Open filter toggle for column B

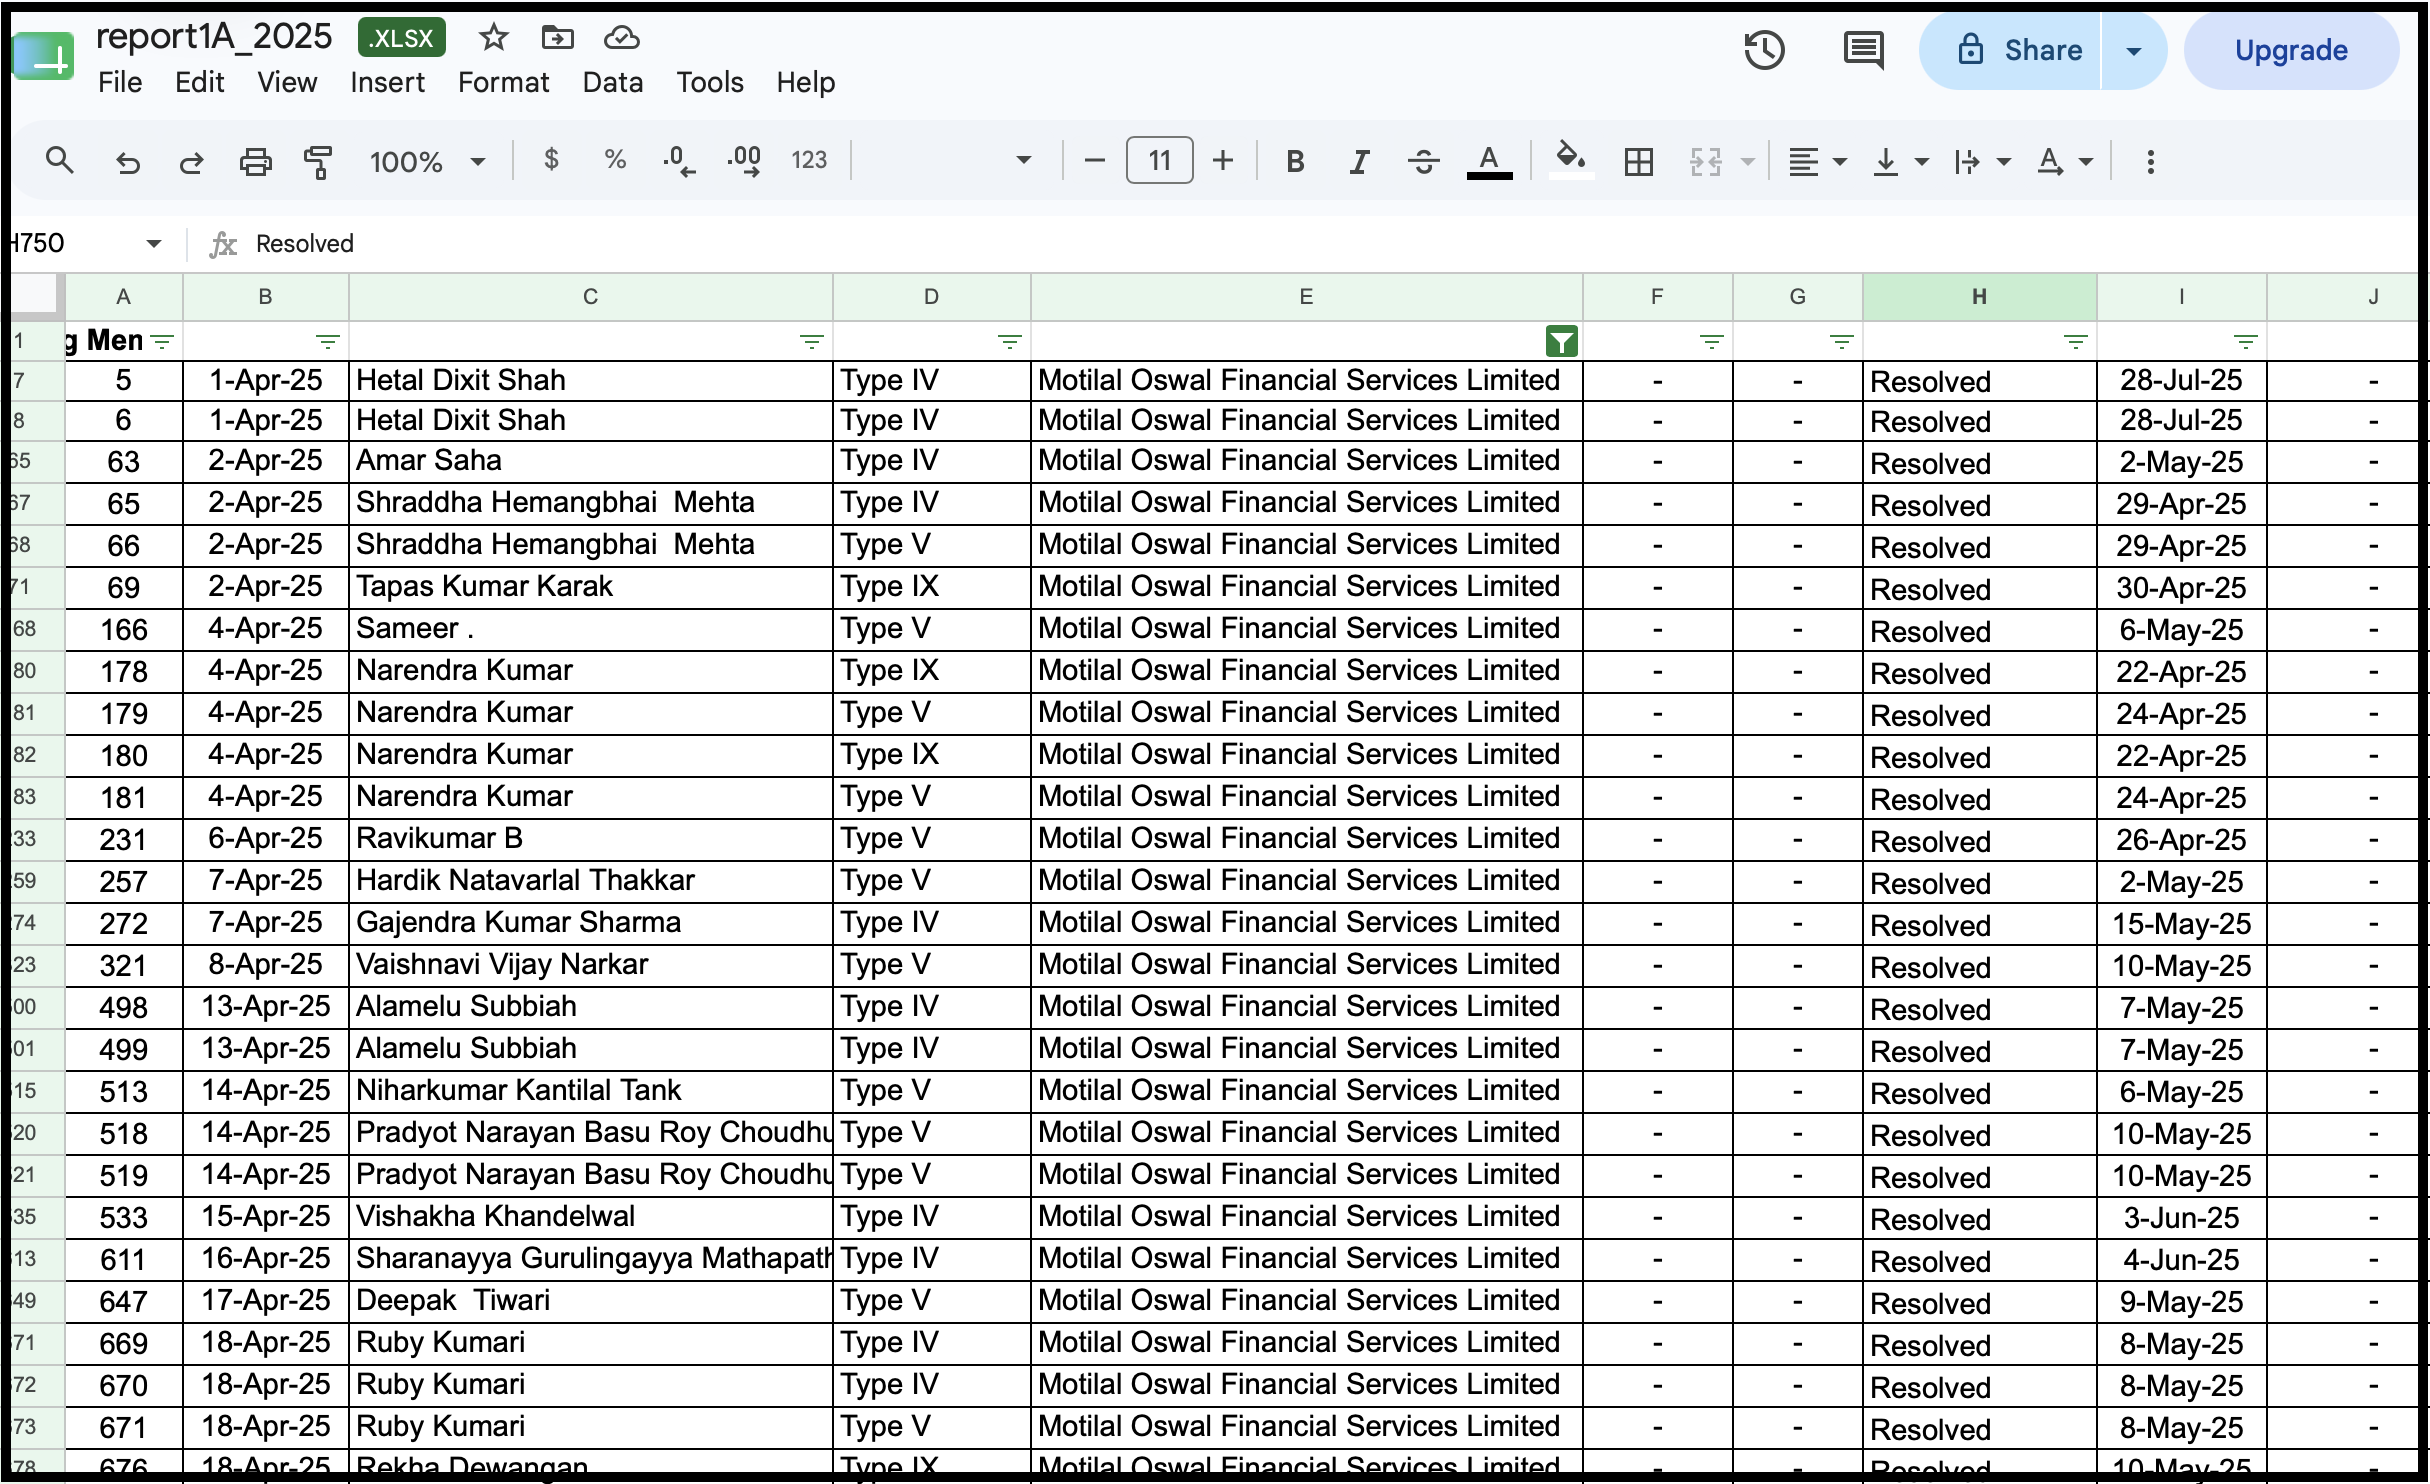[x=327, y=342]
